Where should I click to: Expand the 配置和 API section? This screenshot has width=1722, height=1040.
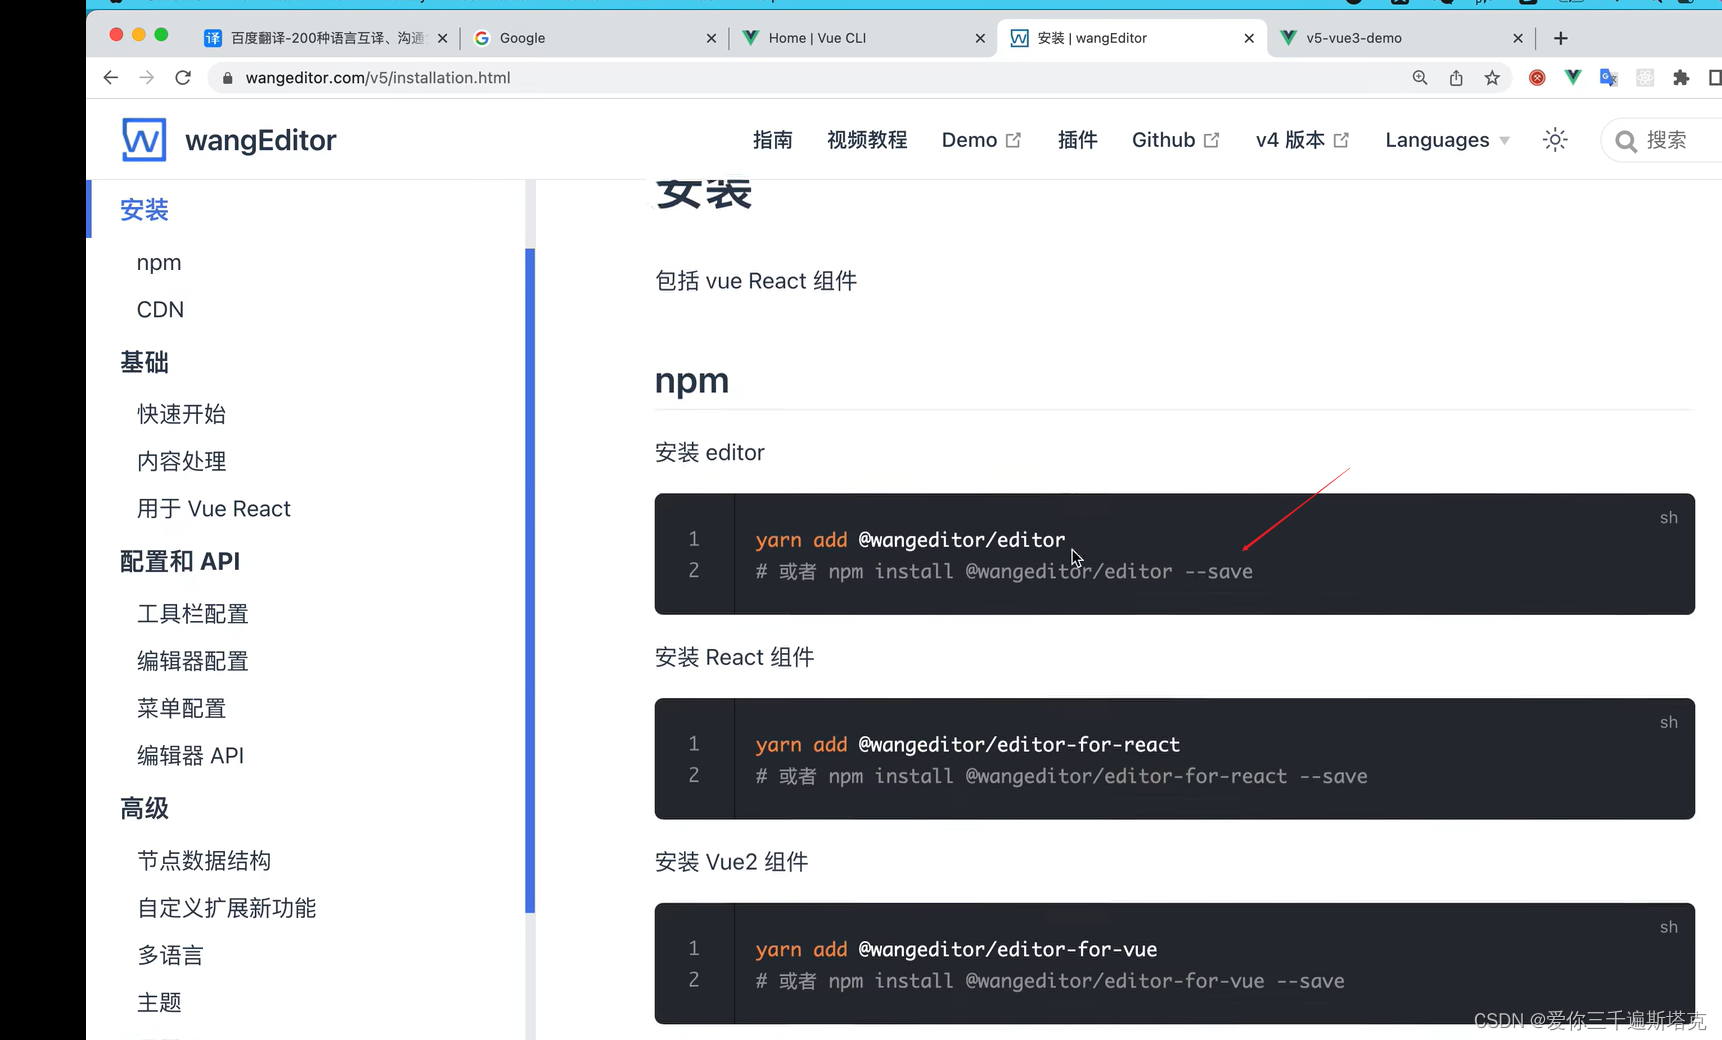(180, 561)
